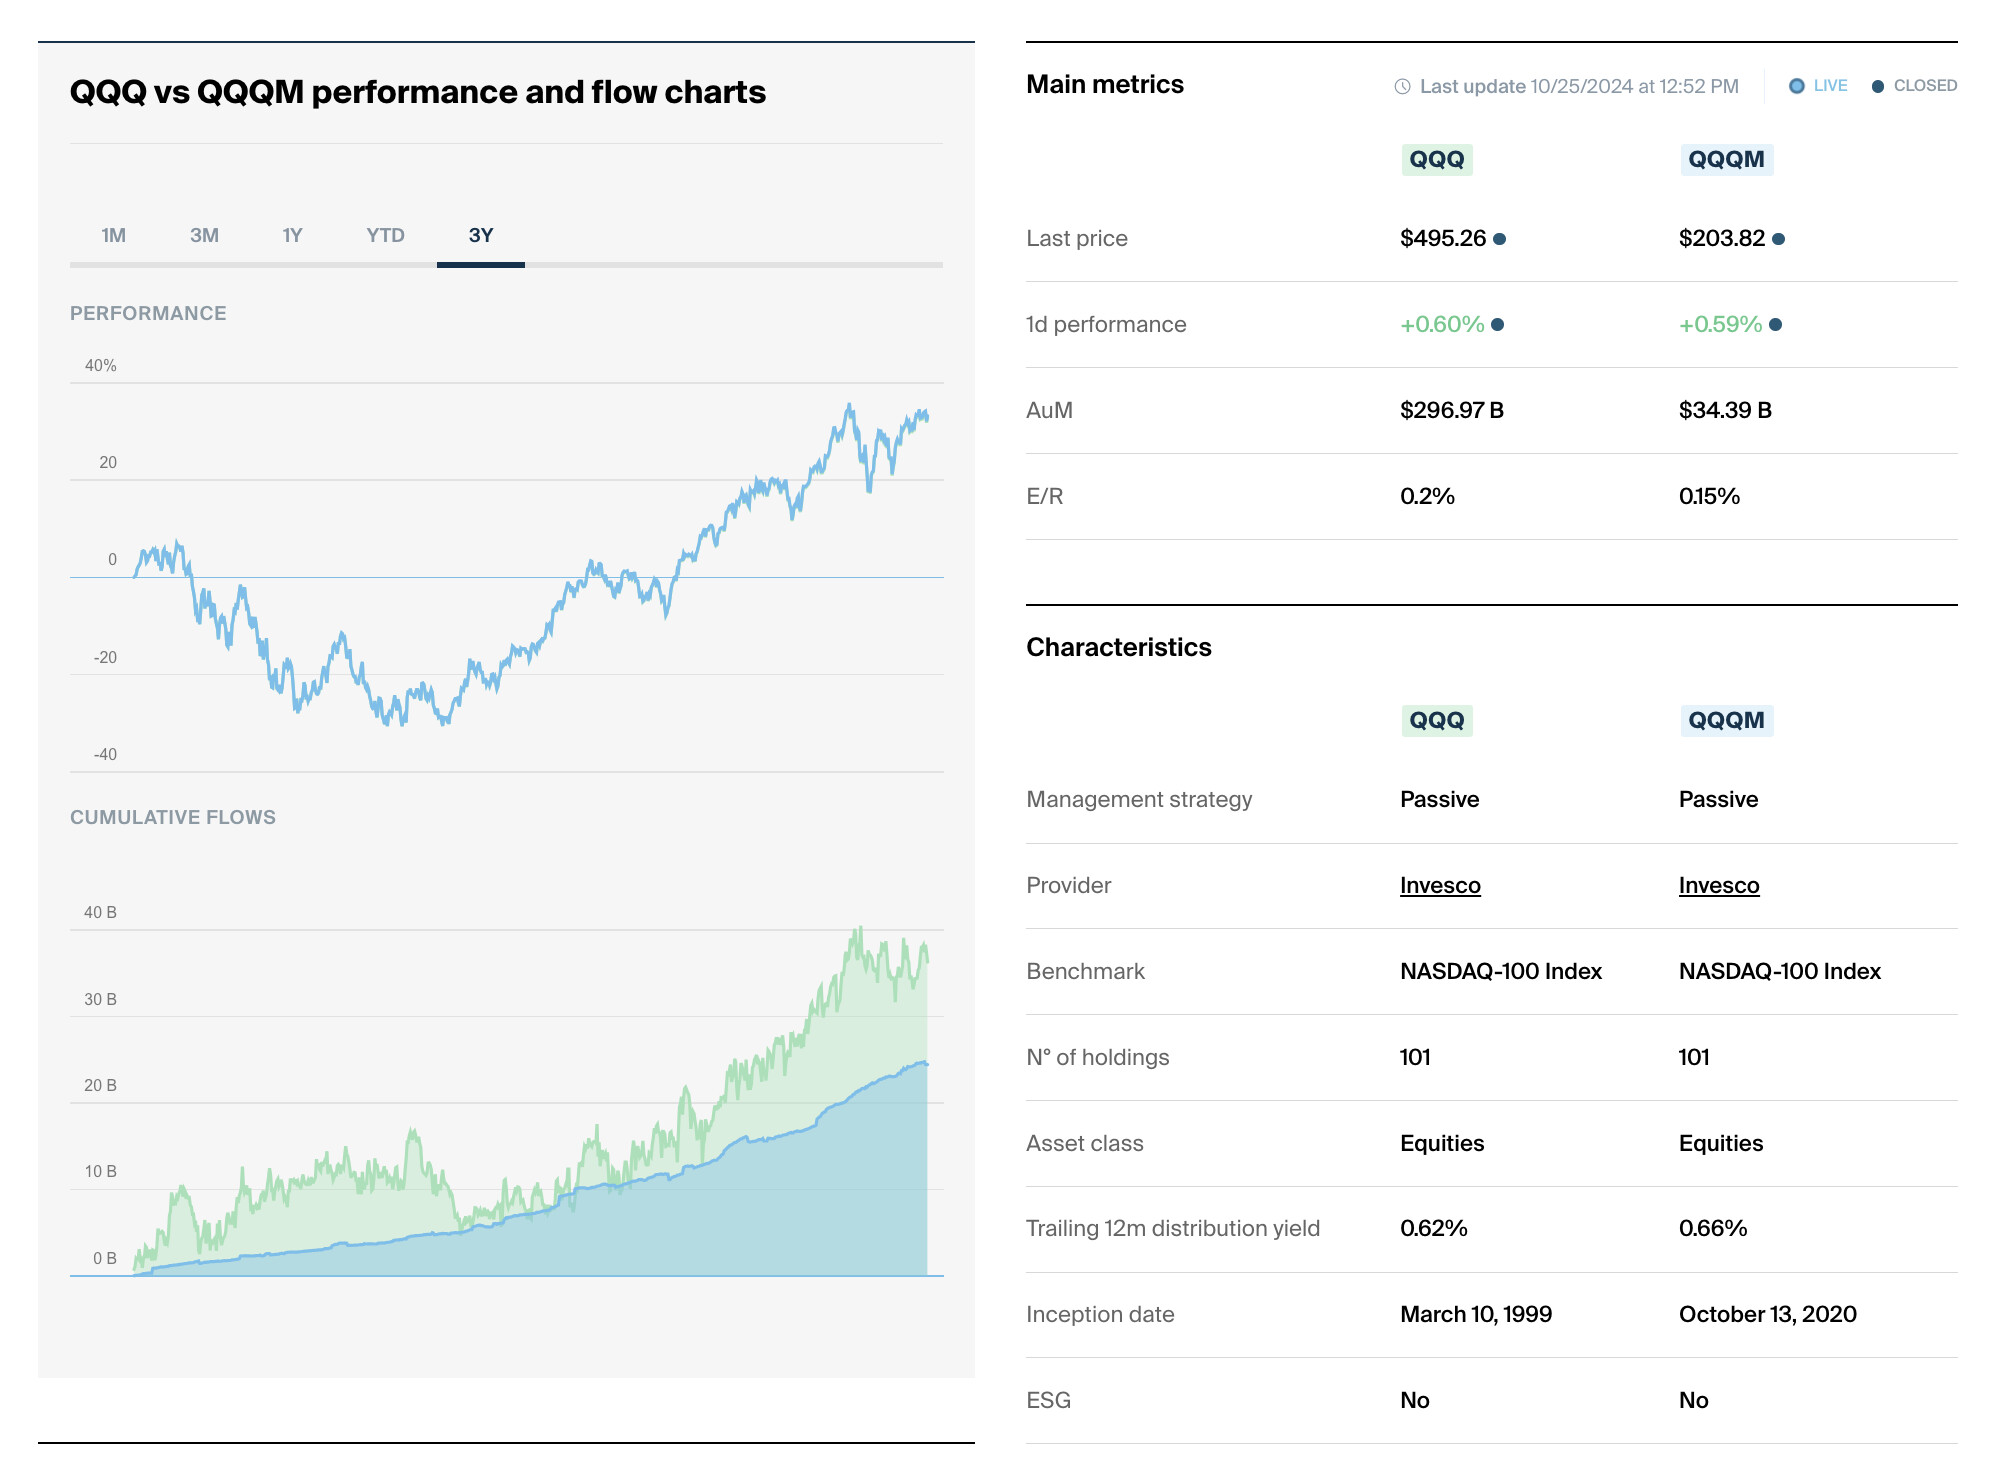Viewport: 2010px width, 1462px height.
Task: Click the QQQ last price $495.26
Action: 1443,238
